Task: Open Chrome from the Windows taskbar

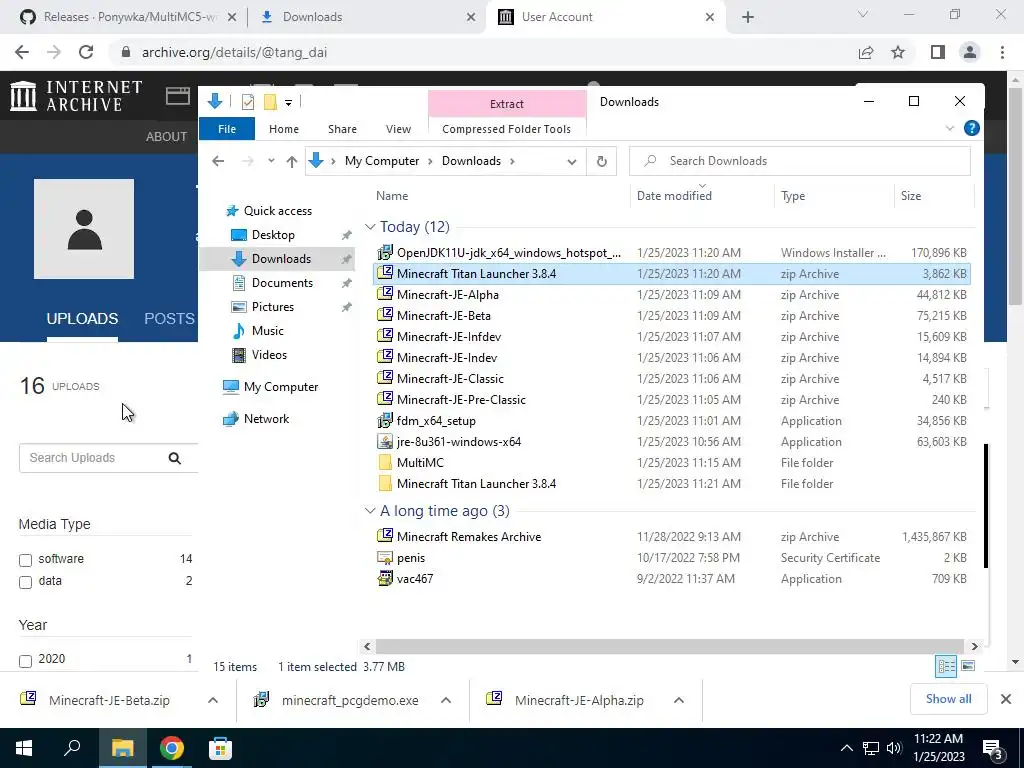Action: click(x=172, y=748)
